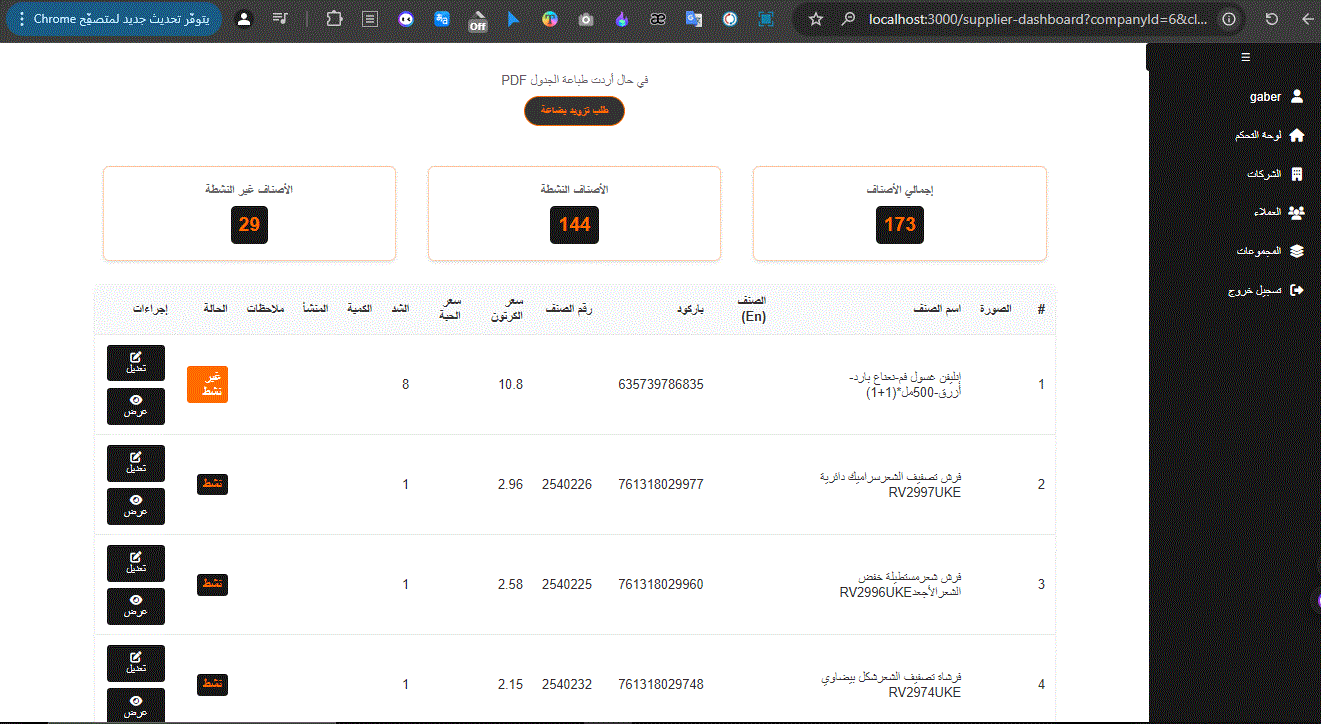Image resolution: width=1321 pixels, height=724 pixels.
Task: Go to لوحة التحكم dashboard
Action: [1269, 135]
